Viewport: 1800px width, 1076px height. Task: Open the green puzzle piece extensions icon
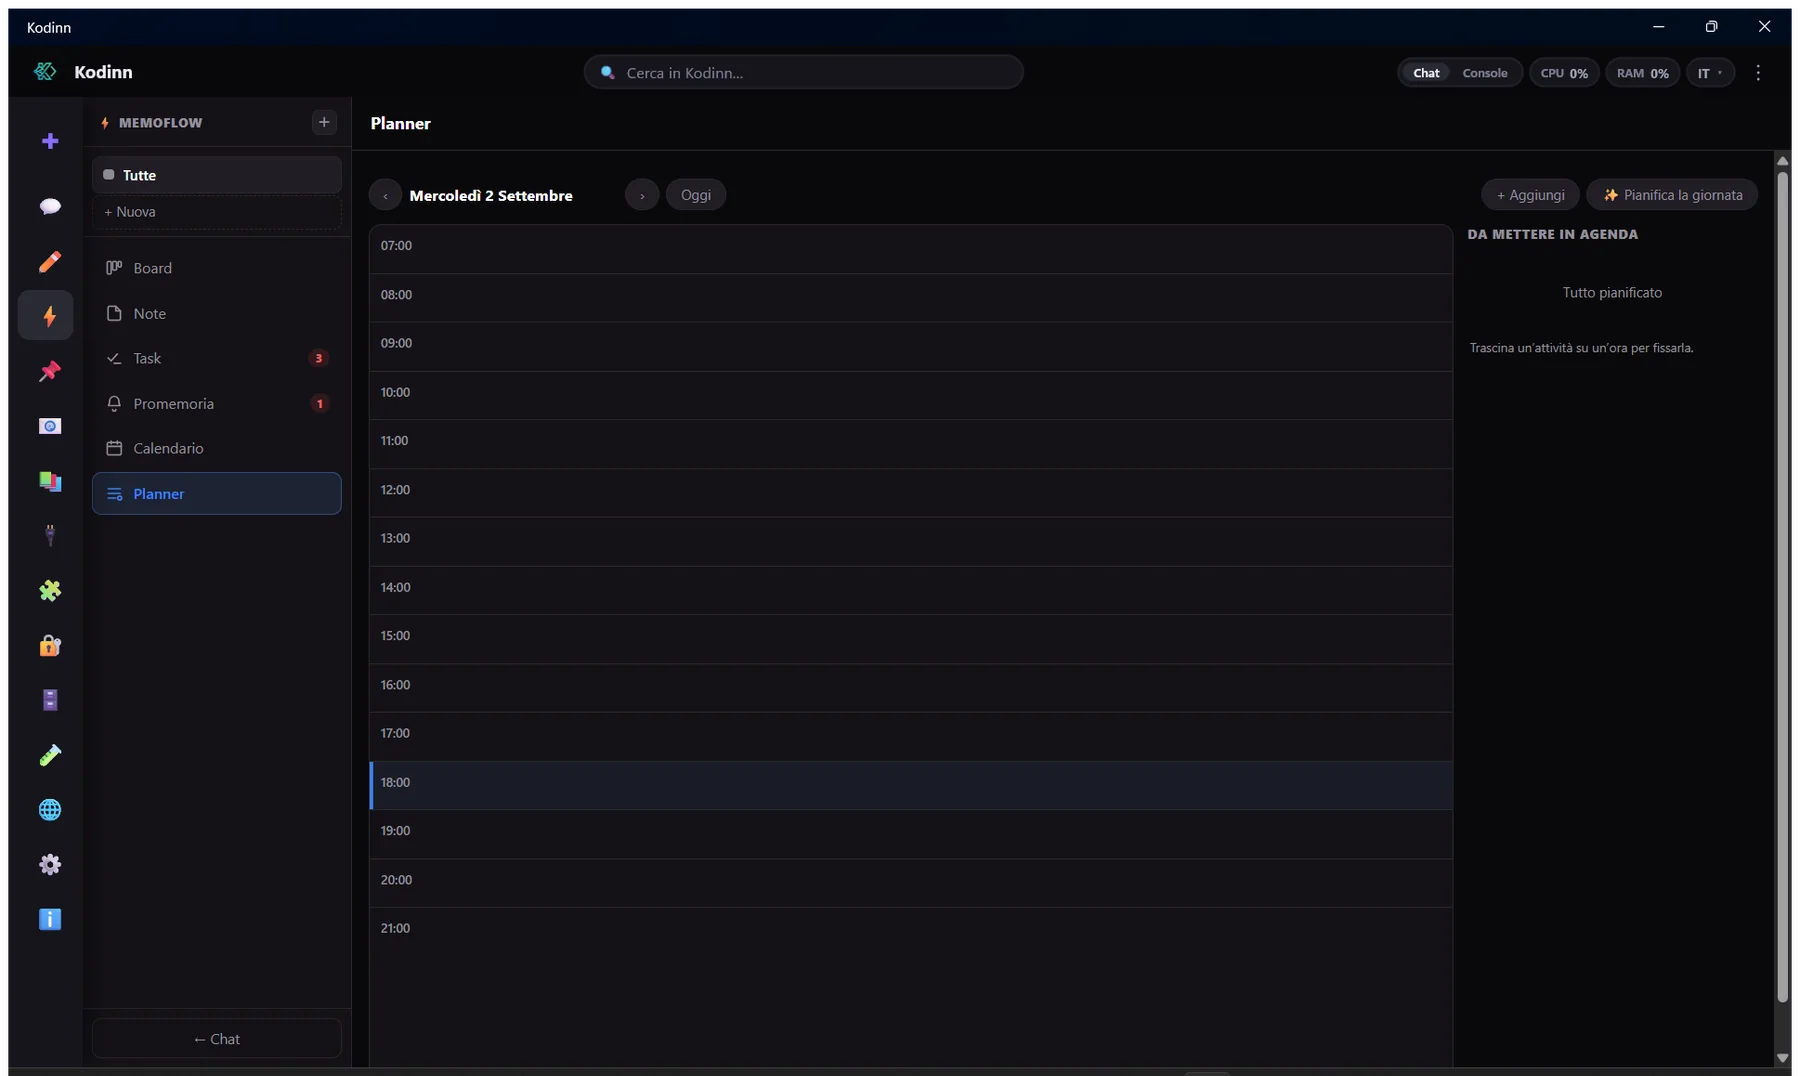point(50,591)
